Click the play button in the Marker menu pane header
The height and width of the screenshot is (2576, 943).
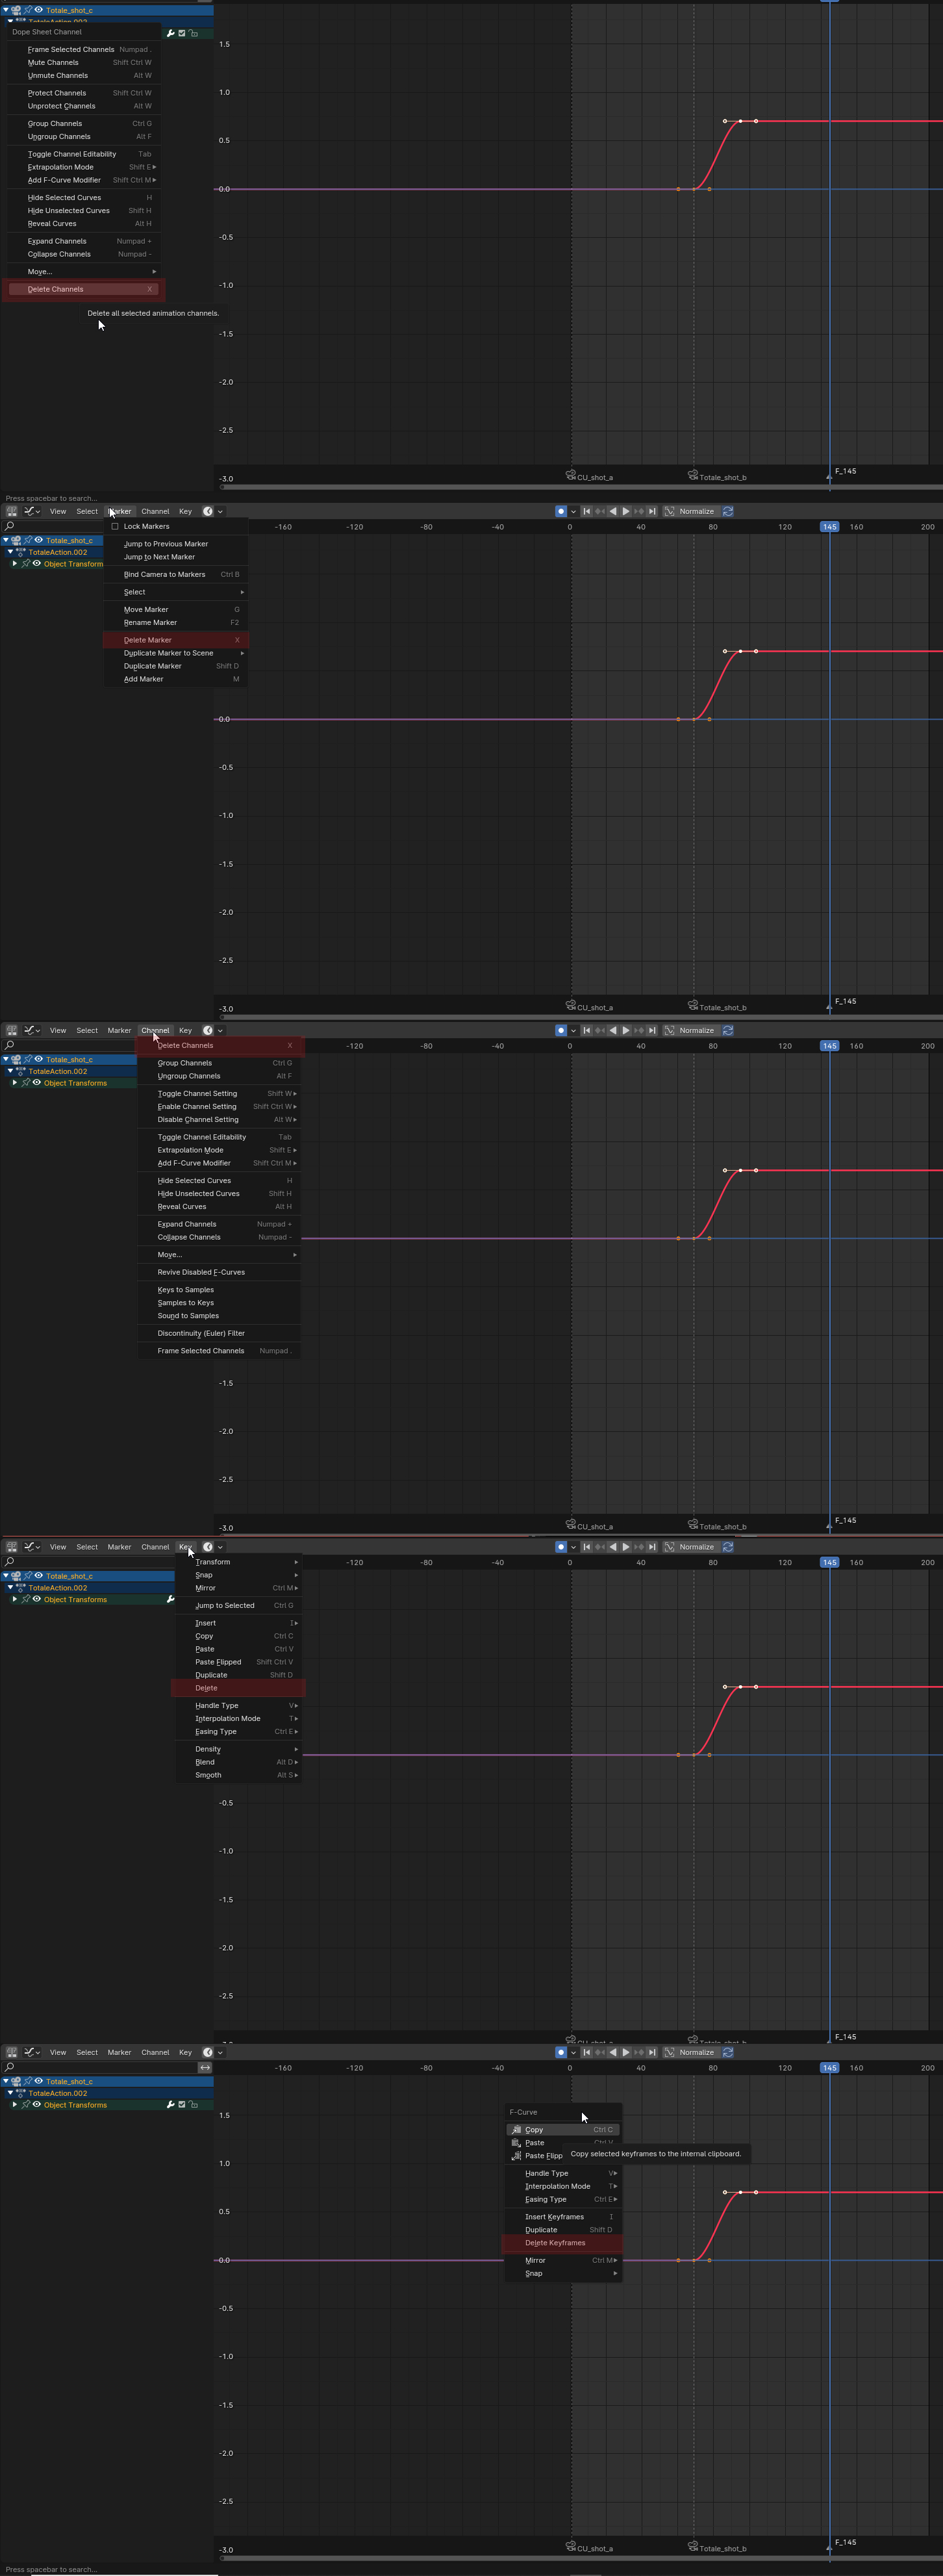[626, 511]
